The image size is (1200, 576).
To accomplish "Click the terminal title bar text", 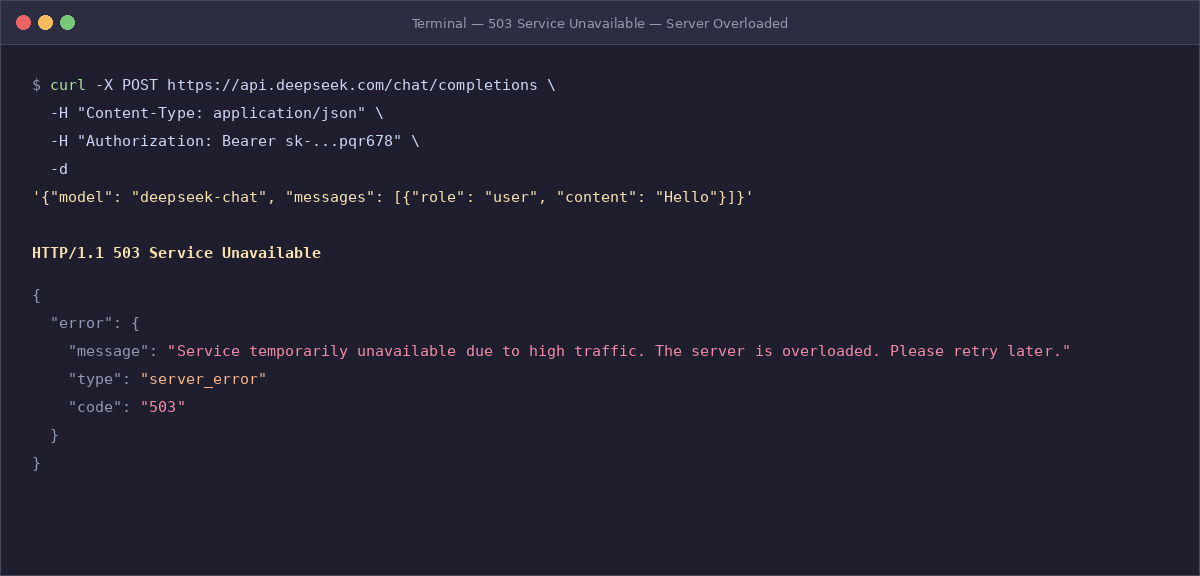I will [599, 23].
